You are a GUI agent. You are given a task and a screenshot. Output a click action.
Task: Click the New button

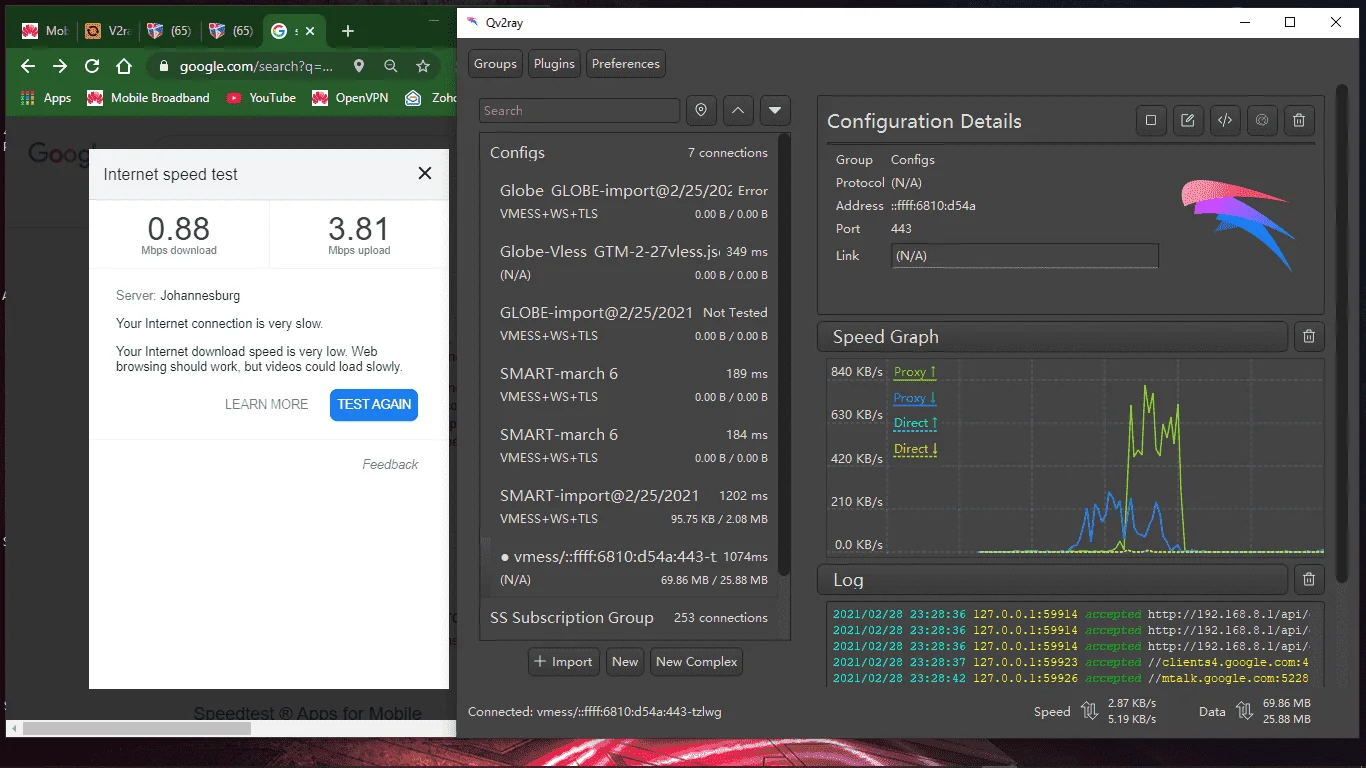(625, 662)
